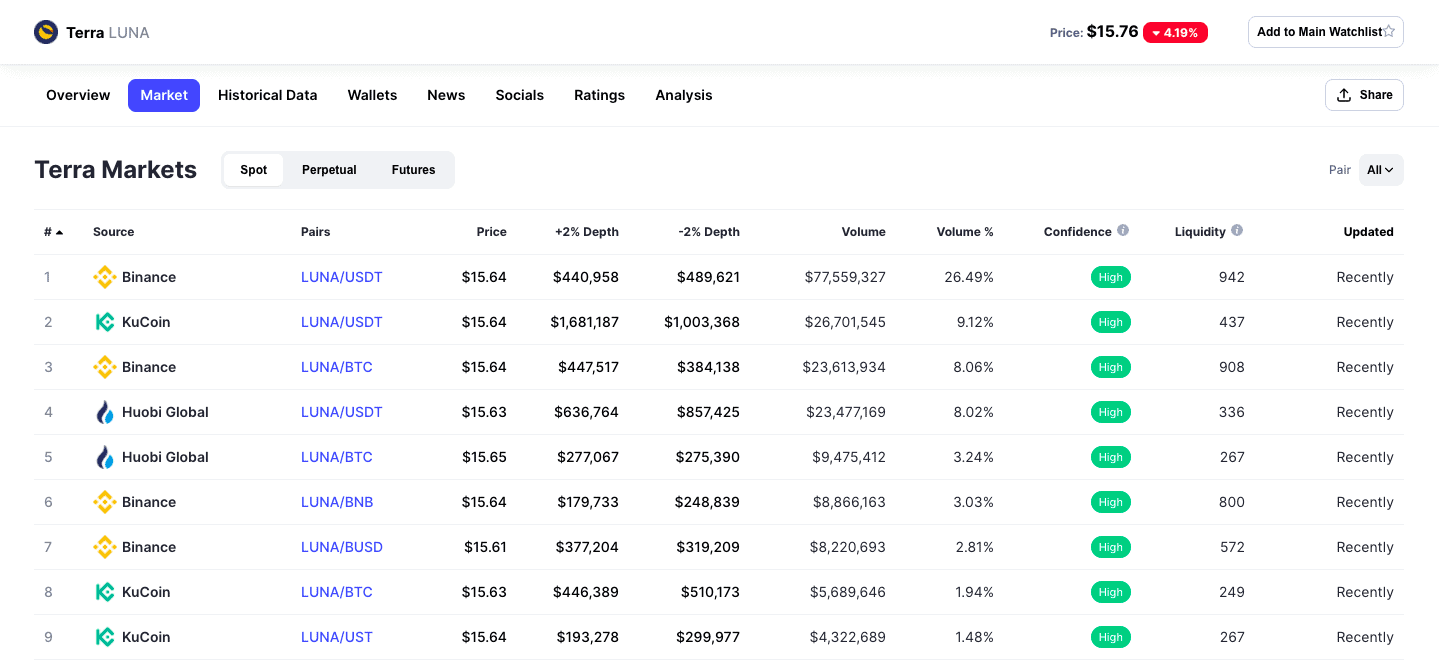The width and height of the screenshot is (1439, 663).
Task: Open the LUNA/BUSD pair link
Action: click(x=342, y=547)
